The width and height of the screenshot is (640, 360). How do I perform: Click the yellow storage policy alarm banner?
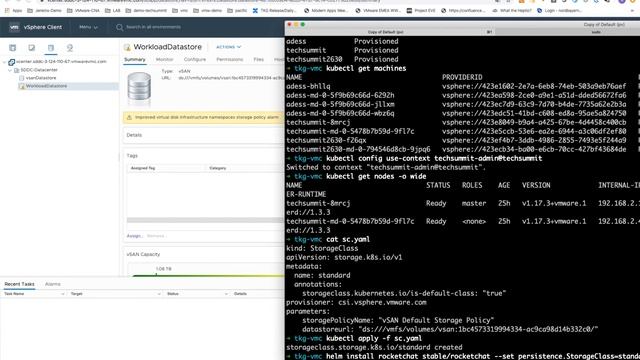(203, 118)
